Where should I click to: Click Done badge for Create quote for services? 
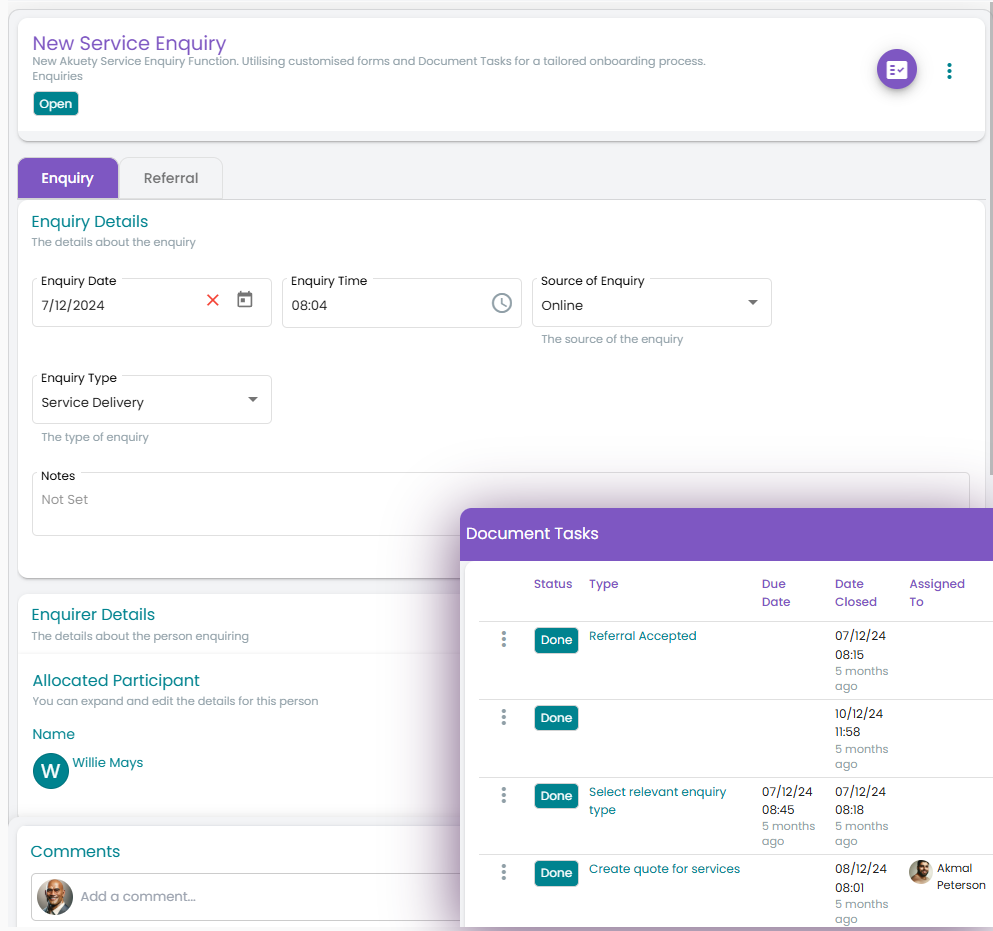pos(556,873)
